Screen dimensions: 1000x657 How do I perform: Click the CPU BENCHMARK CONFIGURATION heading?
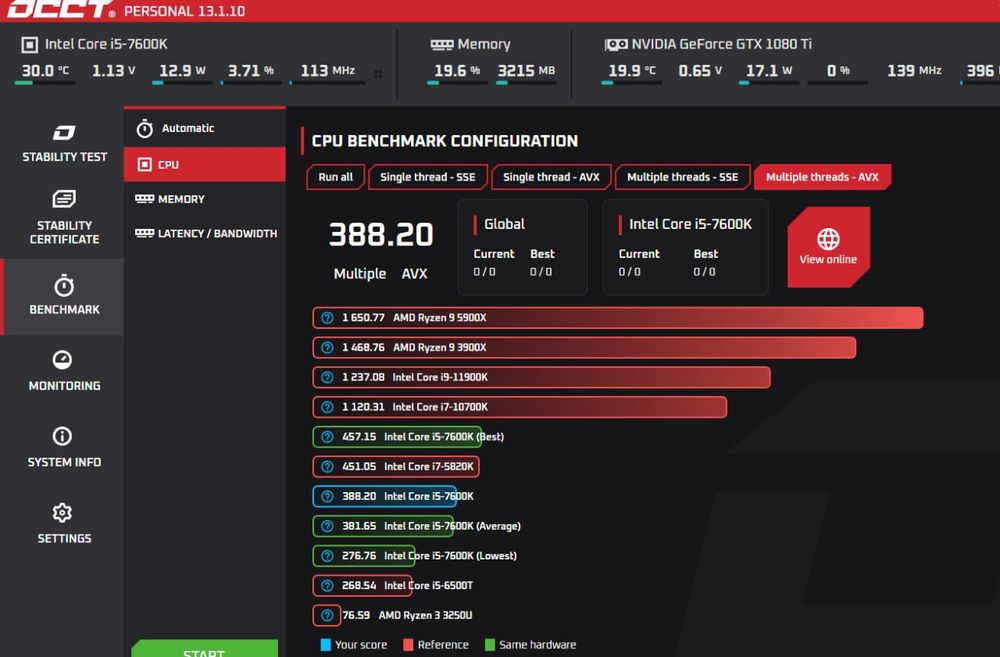445,141
